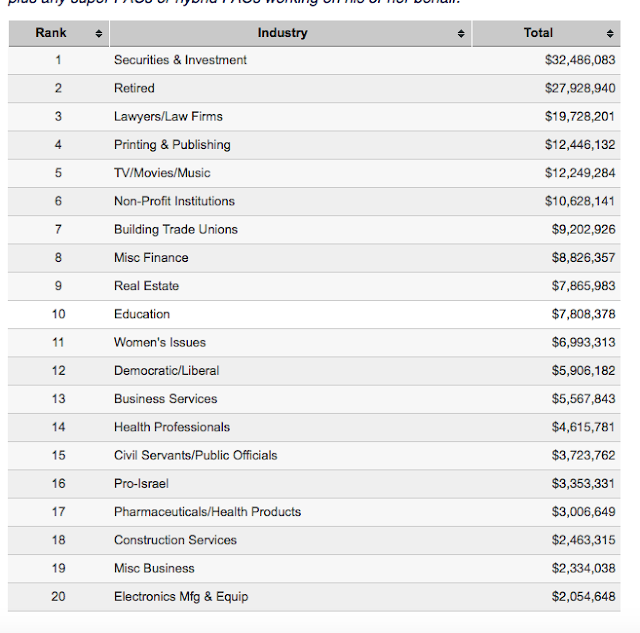The width and height of the screenshot is (640, 633).
Task: Select the Building Trade Unions entry
Action: coord(176,229)
